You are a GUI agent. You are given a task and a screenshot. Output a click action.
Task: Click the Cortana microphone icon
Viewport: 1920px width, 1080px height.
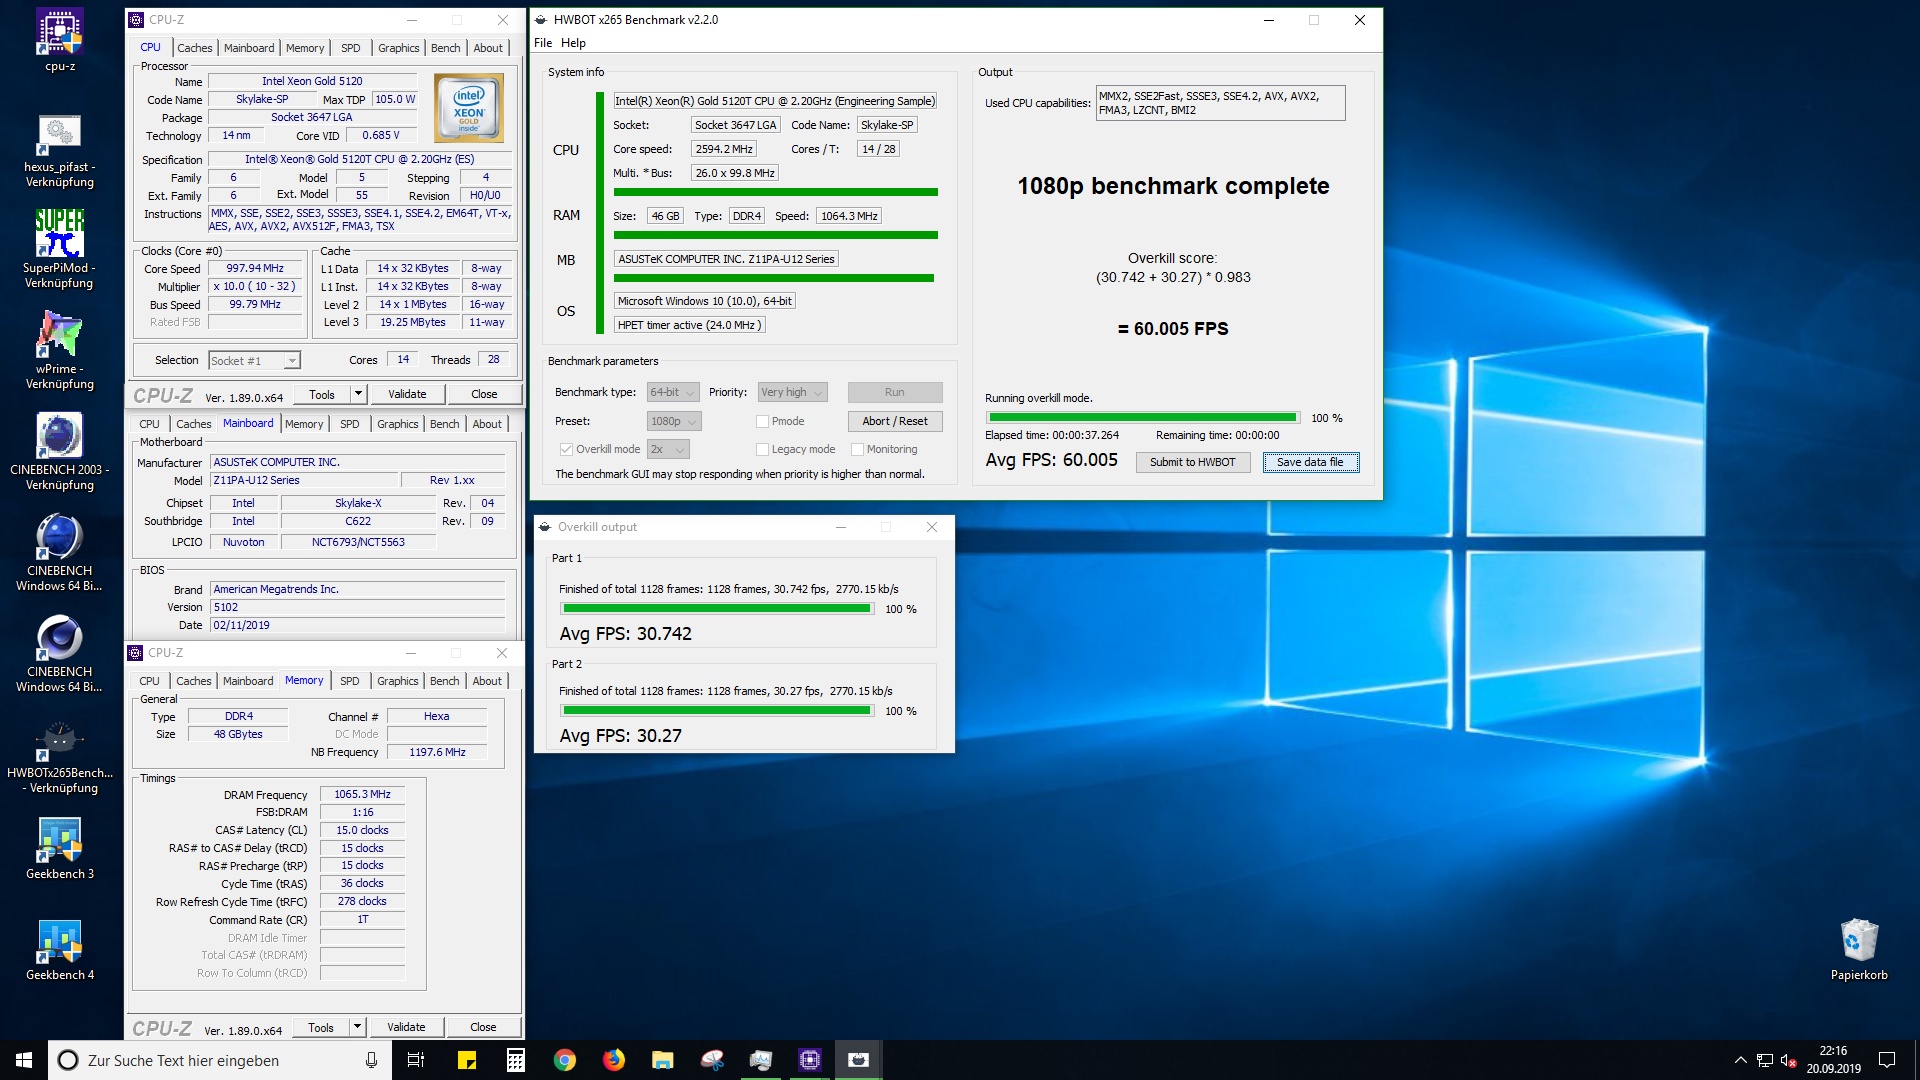(371, 1060)
